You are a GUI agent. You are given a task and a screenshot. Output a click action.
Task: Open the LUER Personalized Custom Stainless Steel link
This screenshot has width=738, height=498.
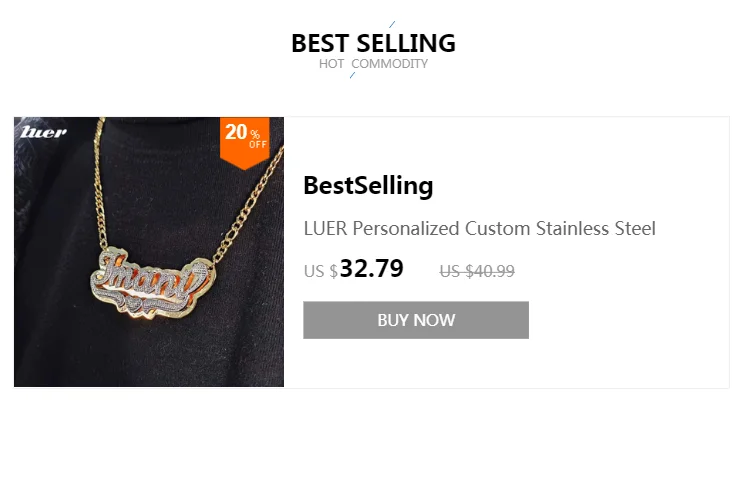click(479, 229)
